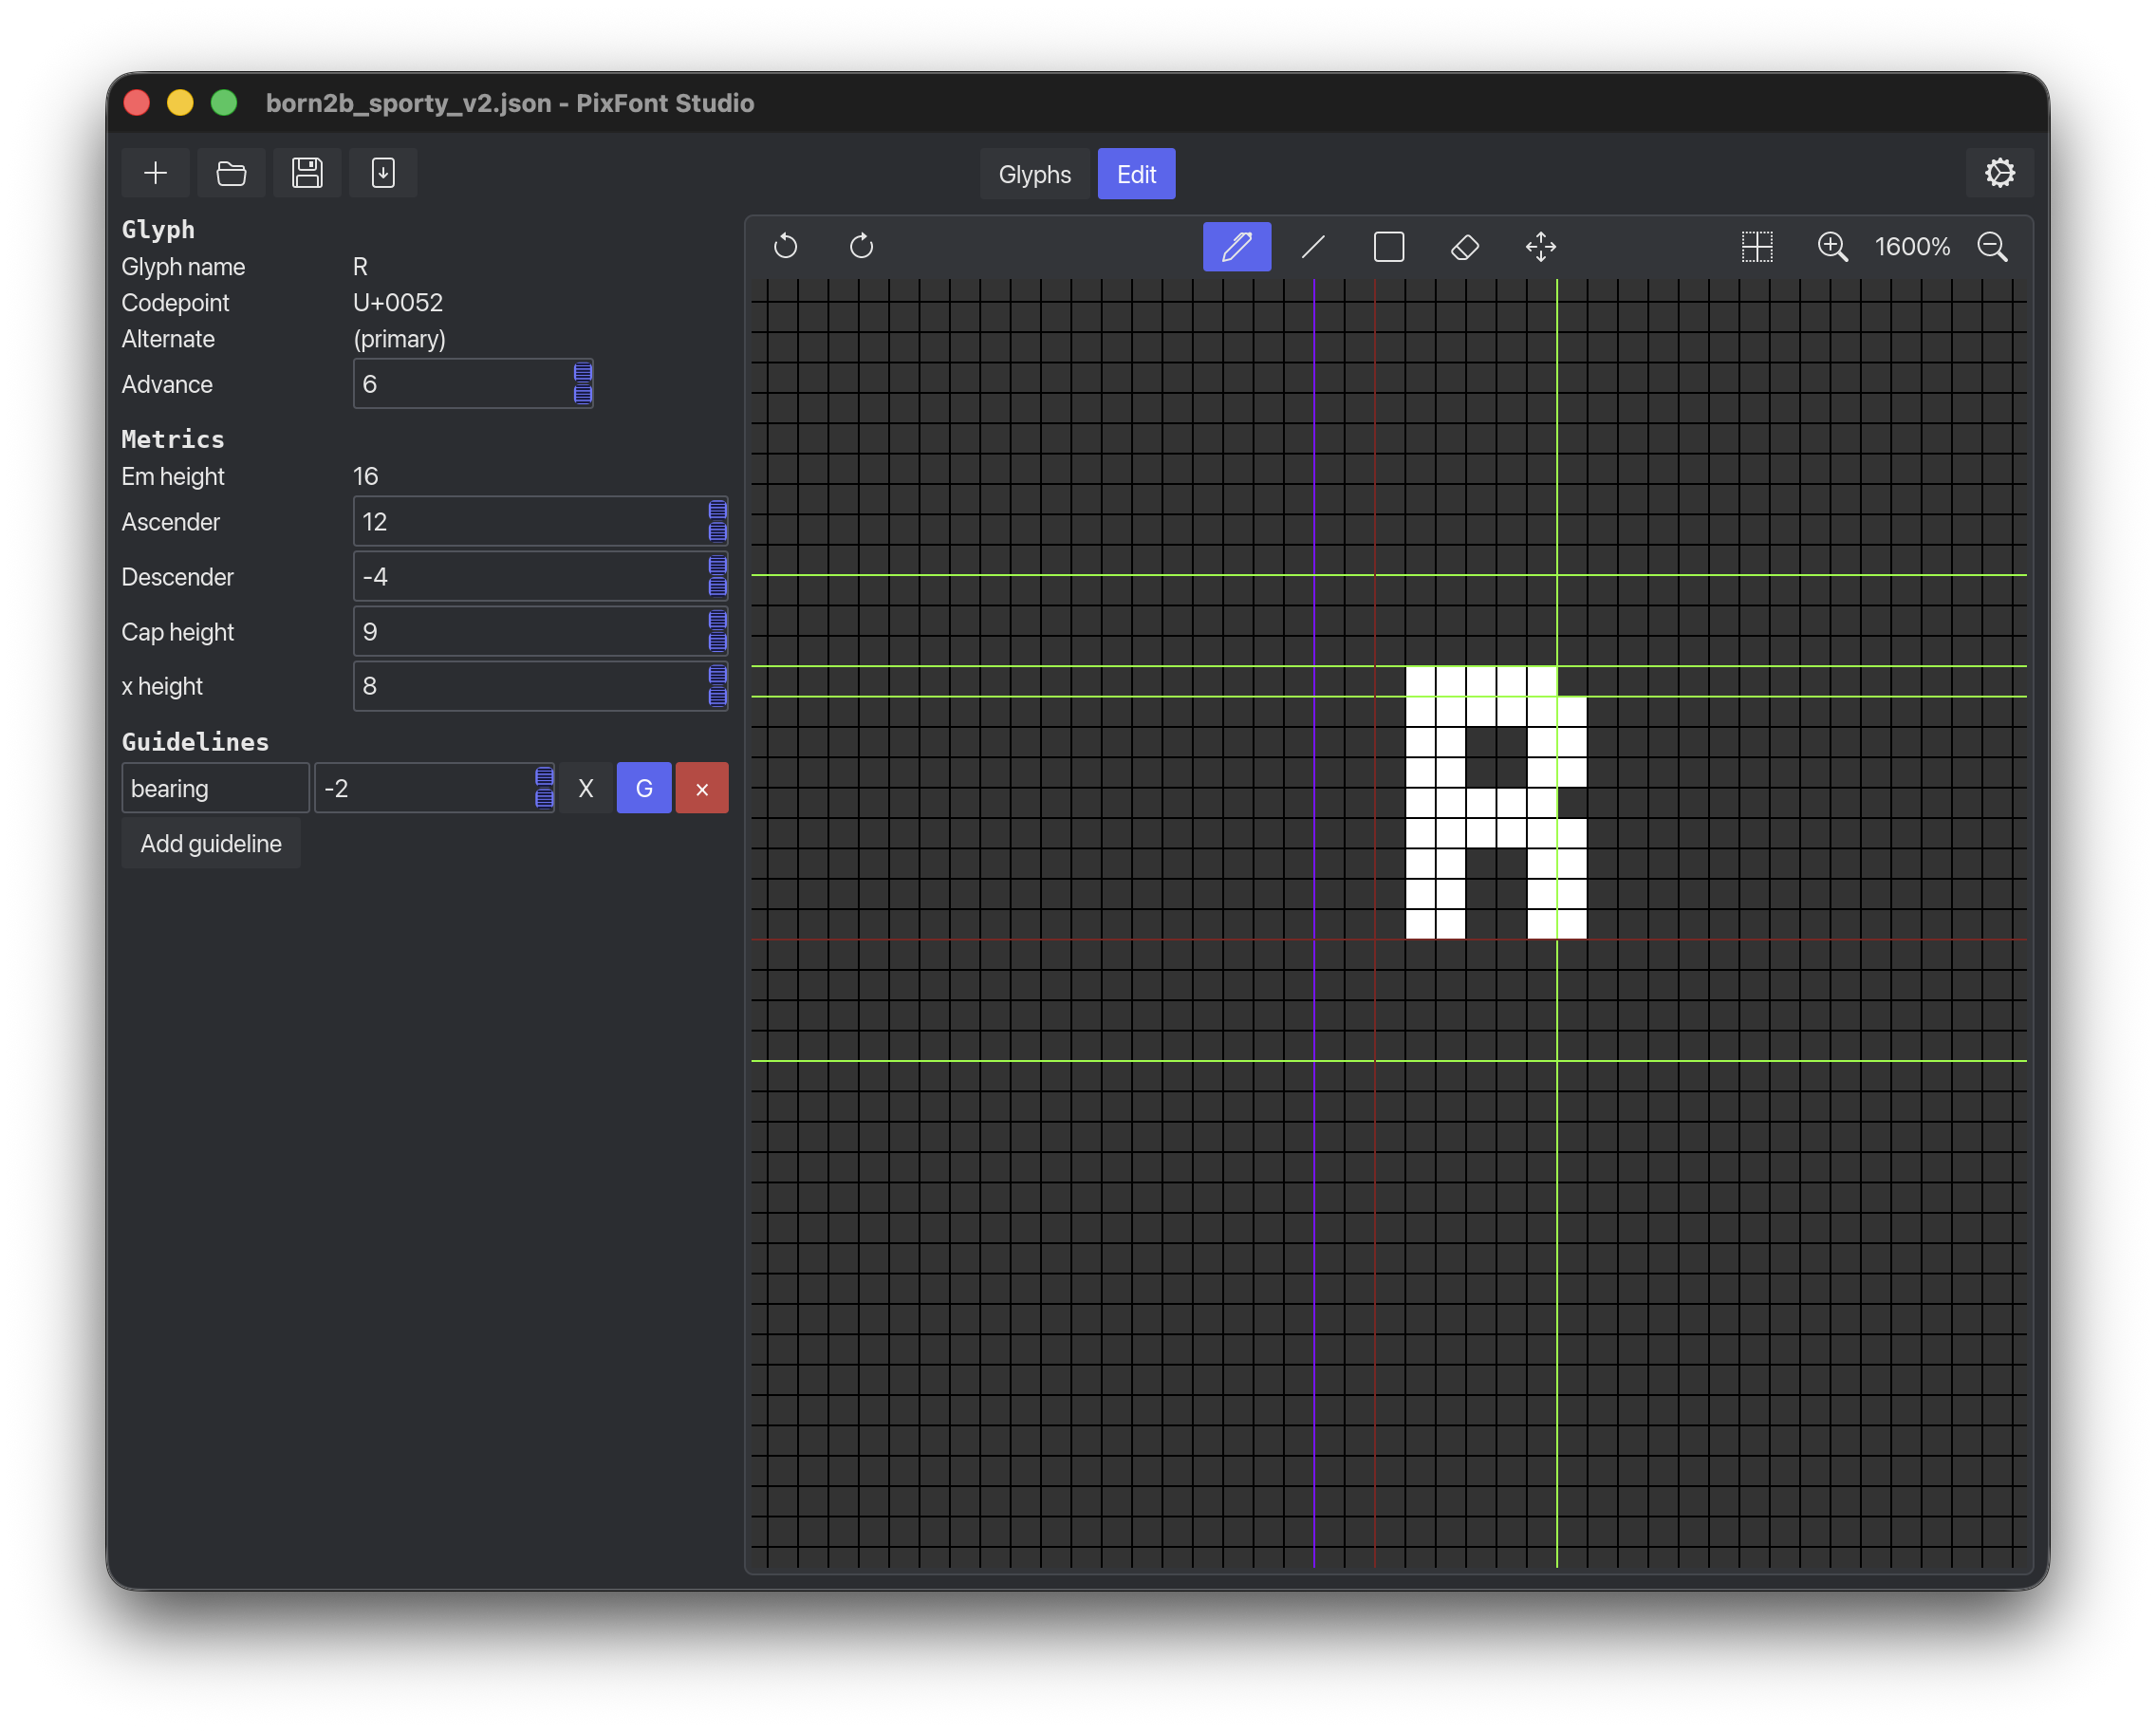Edit the guideline name field 'bearing'
Viewport: 2156px width, 1731px height.
(x=216, y=788)
